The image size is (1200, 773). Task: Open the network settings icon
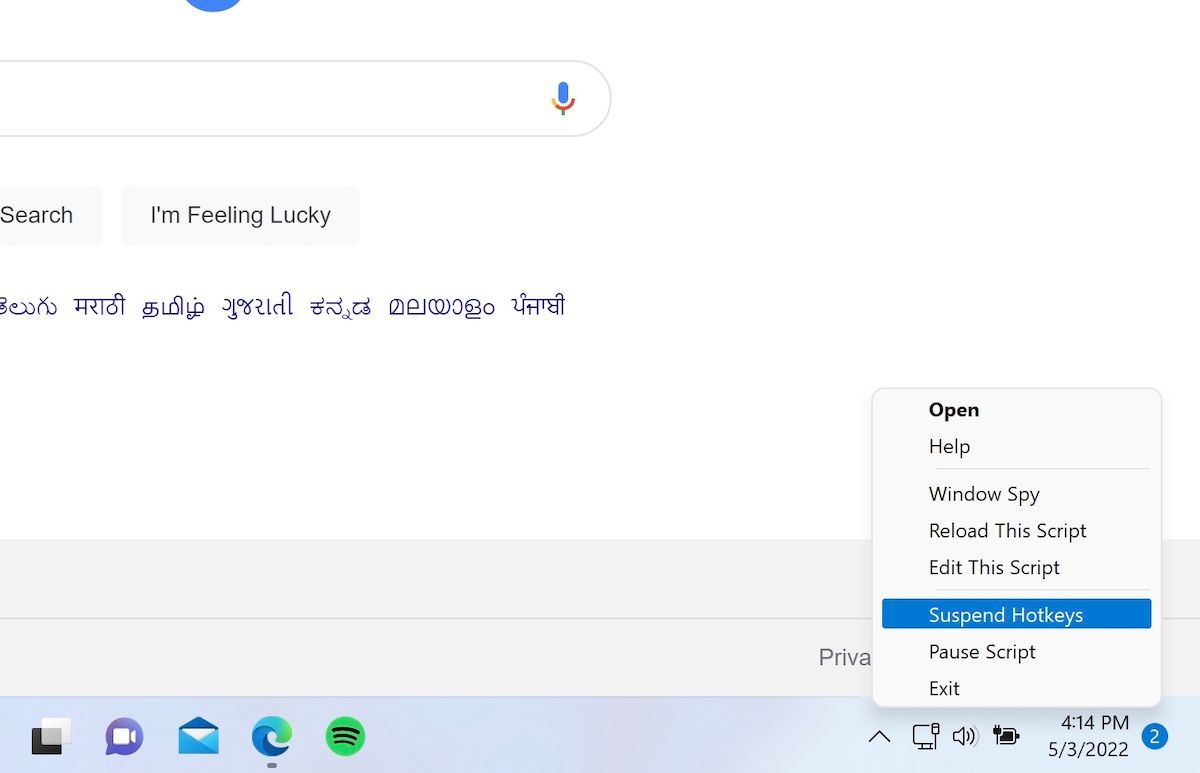(925, 736)
